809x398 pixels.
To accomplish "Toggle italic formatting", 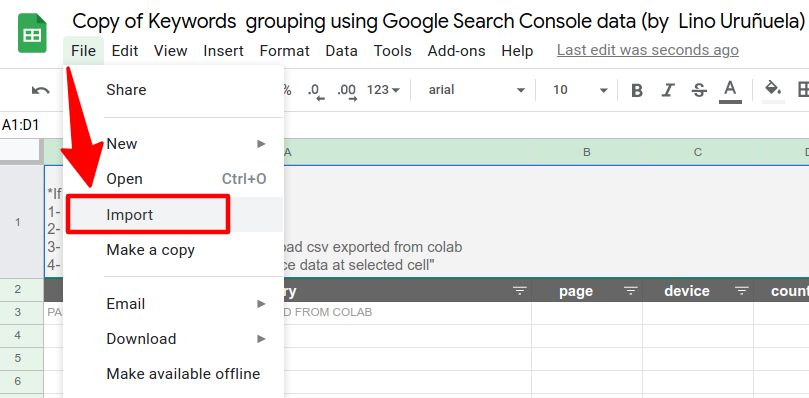I will 668,91.
